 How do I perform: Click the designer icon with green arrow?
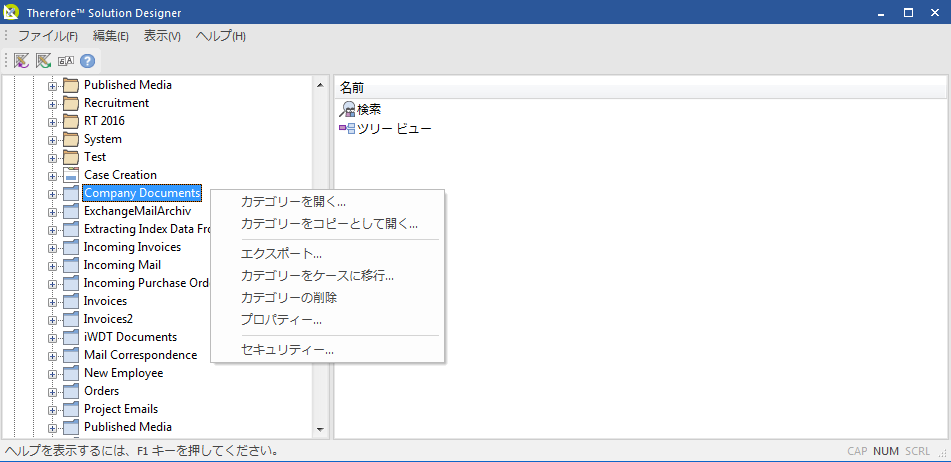pos(44,61)
